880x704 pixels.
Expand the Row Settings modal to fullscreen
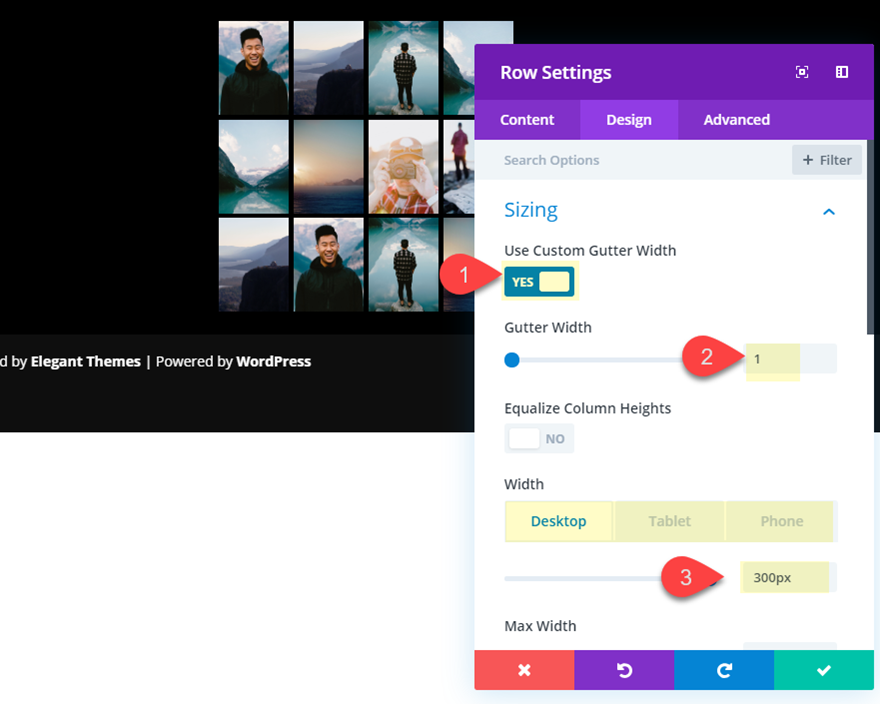[x=801, y=72]
